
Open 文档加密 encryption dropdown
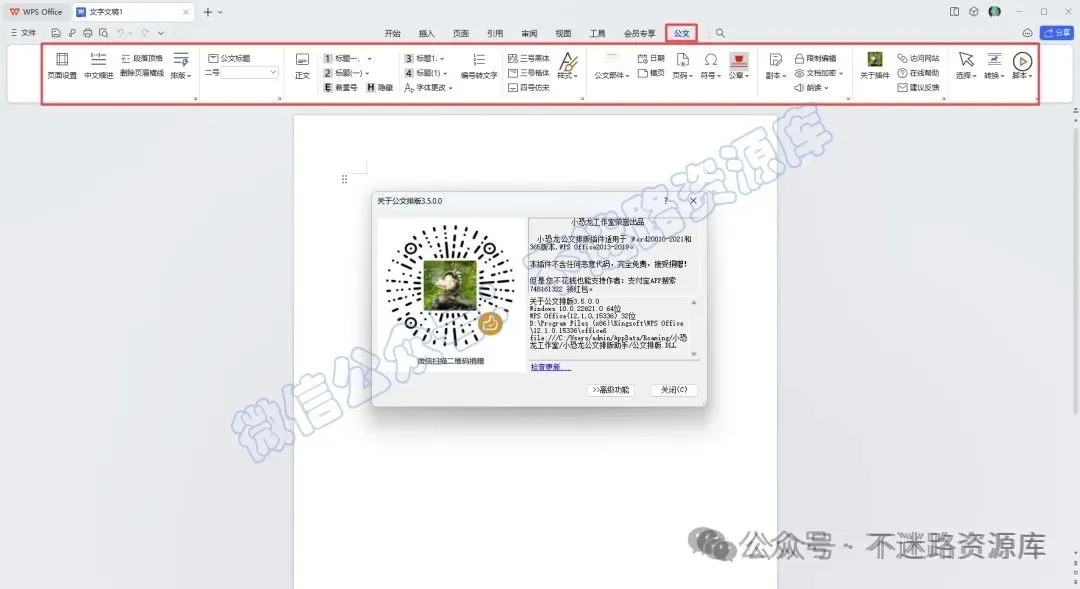(819, 73)
